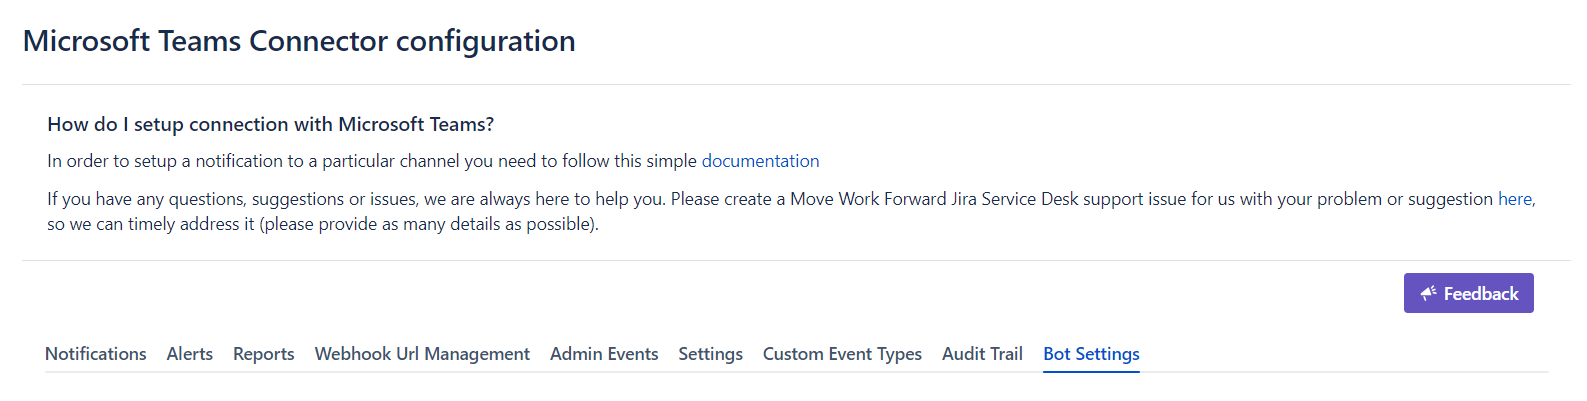The width and height of the screenshot is (1587, 401).
Task: Click the 'so we can timely address it' line
Action: click(x=322, y=224)
